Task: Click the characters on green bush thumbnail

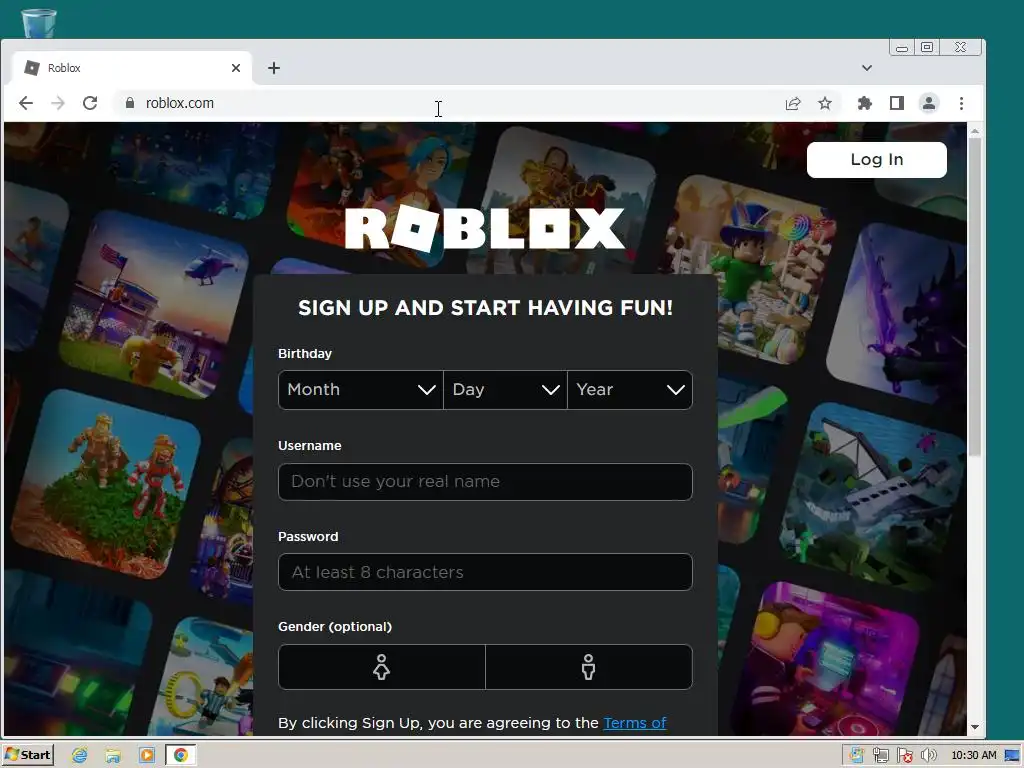Action: (x=104, y=485)
